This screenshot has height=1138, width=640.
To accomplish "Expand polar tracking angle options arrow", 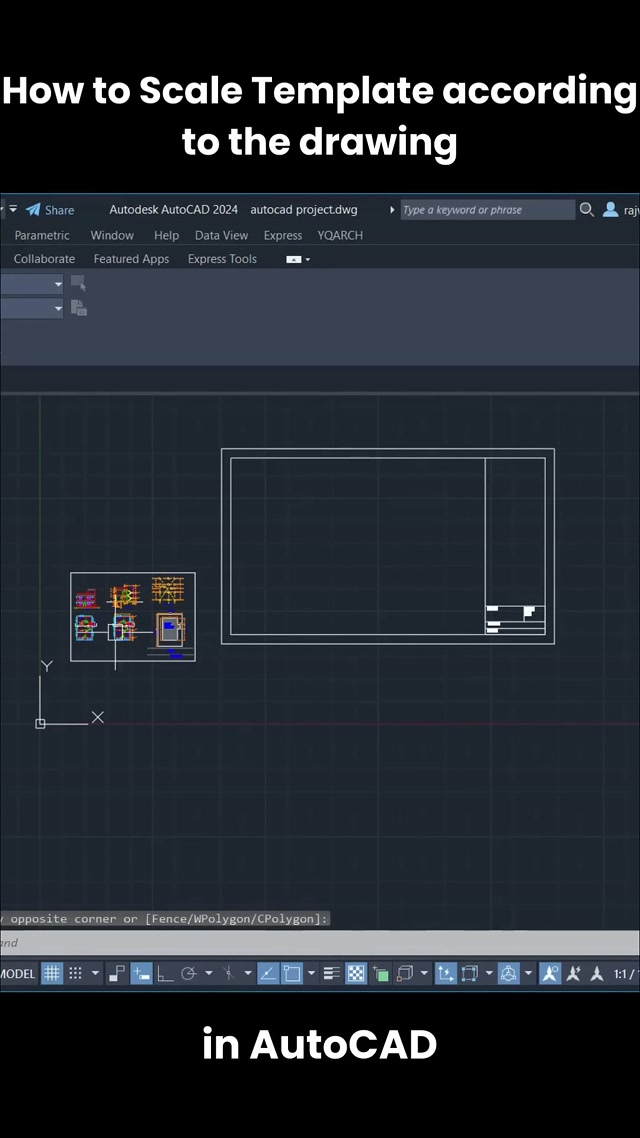I will [209, 973].
